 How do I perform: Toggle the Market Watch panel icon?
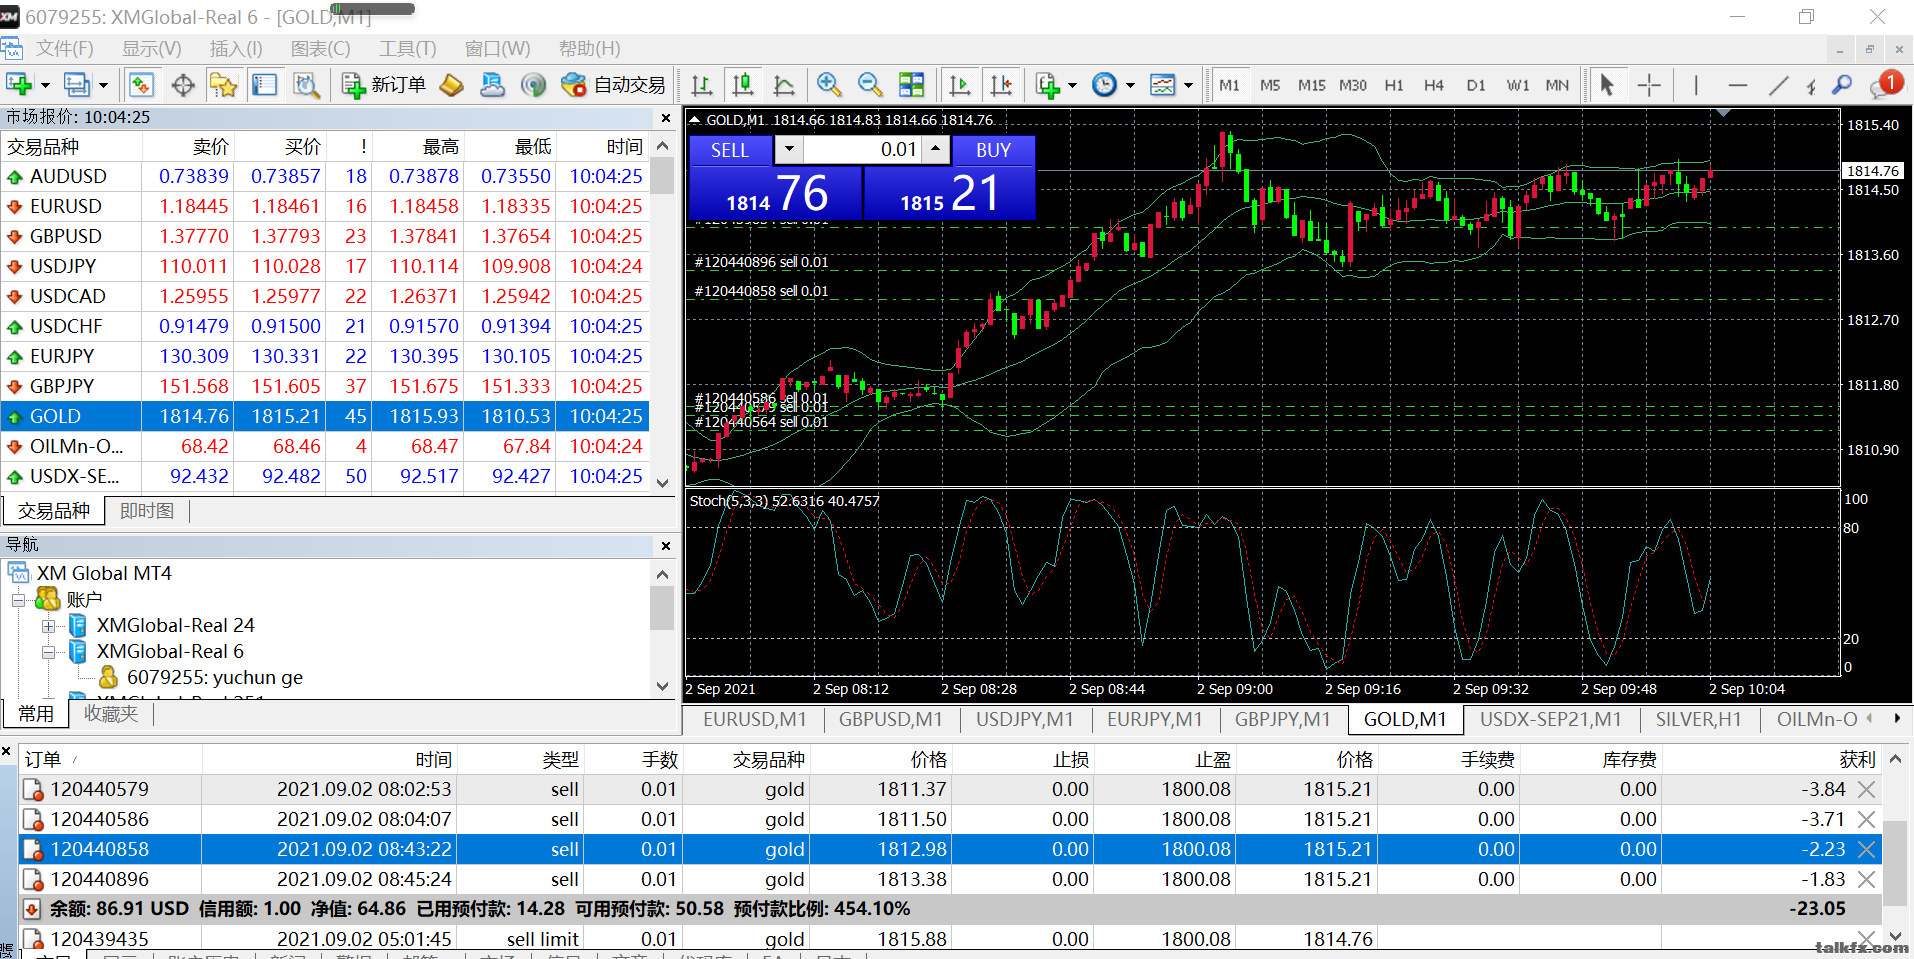[141, 85]
